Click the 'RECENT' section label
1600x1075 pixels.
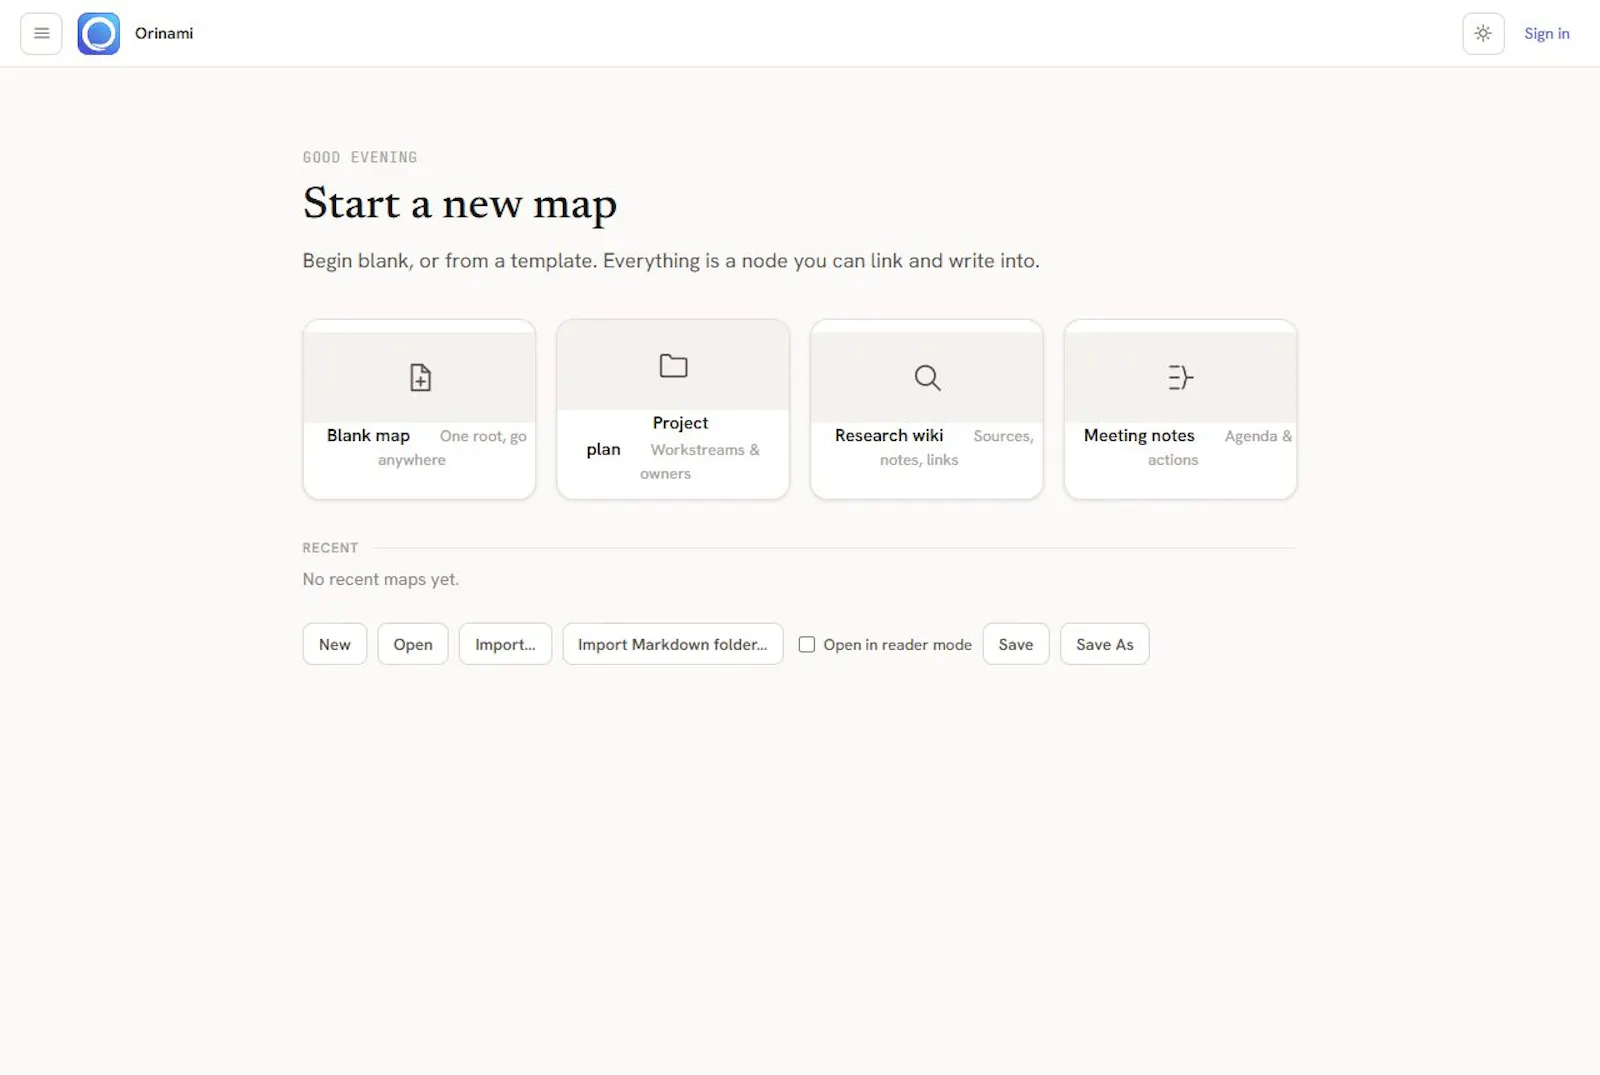pos(330,548)
